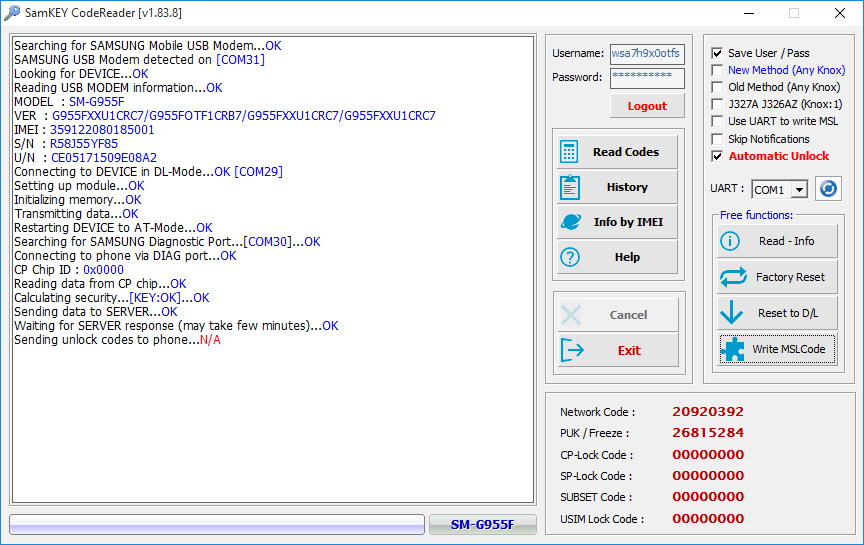The width and height of the screenshot is (864, 545).
Task: Click the Read - Info label
Action: click(786, 241)
